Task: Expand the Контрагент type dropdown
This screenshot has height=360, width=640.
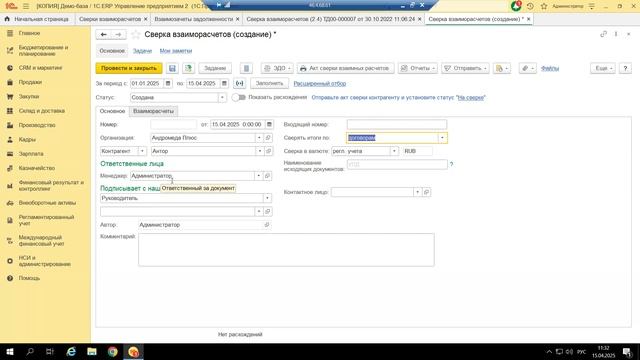Action: (x=142, y=151)
